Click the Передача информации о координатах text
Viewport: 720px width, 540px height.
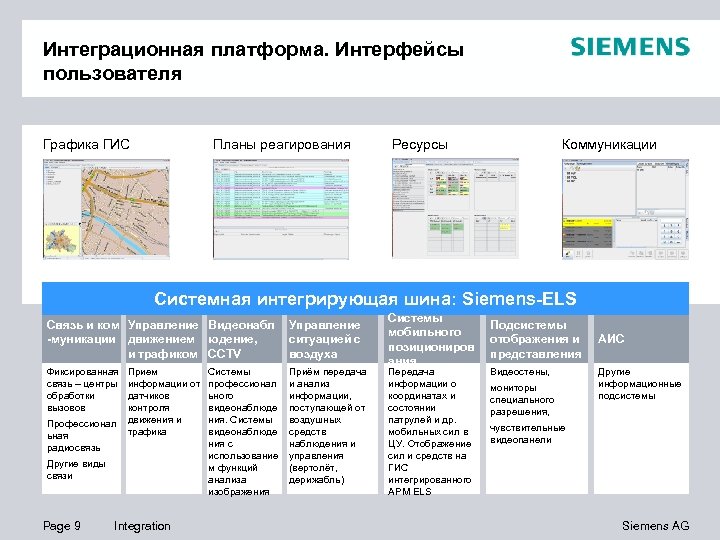pyautogui.click(x=429, y=431)
